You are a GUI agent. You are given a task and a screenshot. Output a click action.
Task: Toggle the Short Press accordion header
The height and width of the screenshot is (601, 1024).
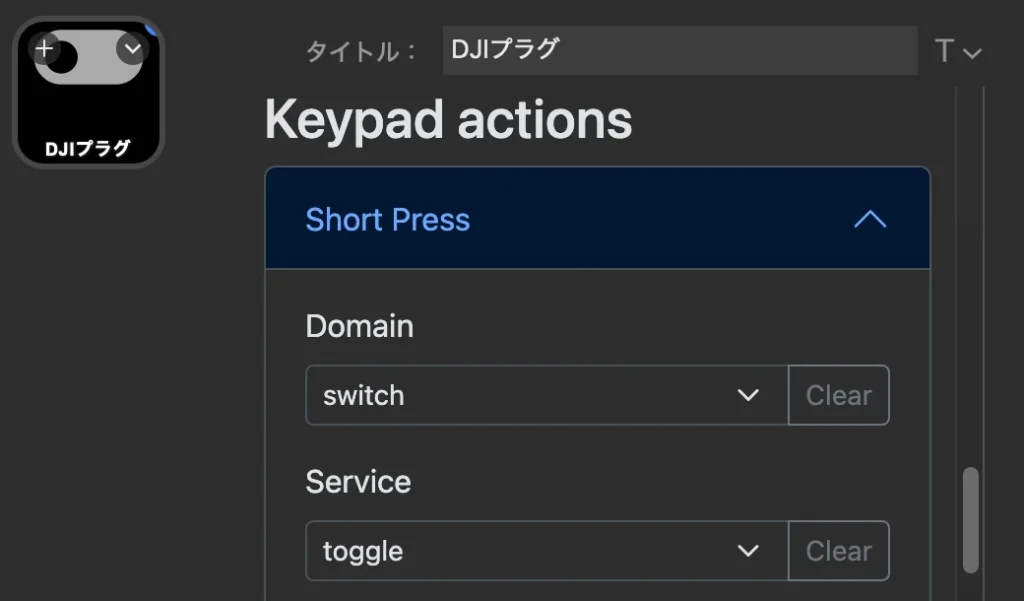click(597, 218)
